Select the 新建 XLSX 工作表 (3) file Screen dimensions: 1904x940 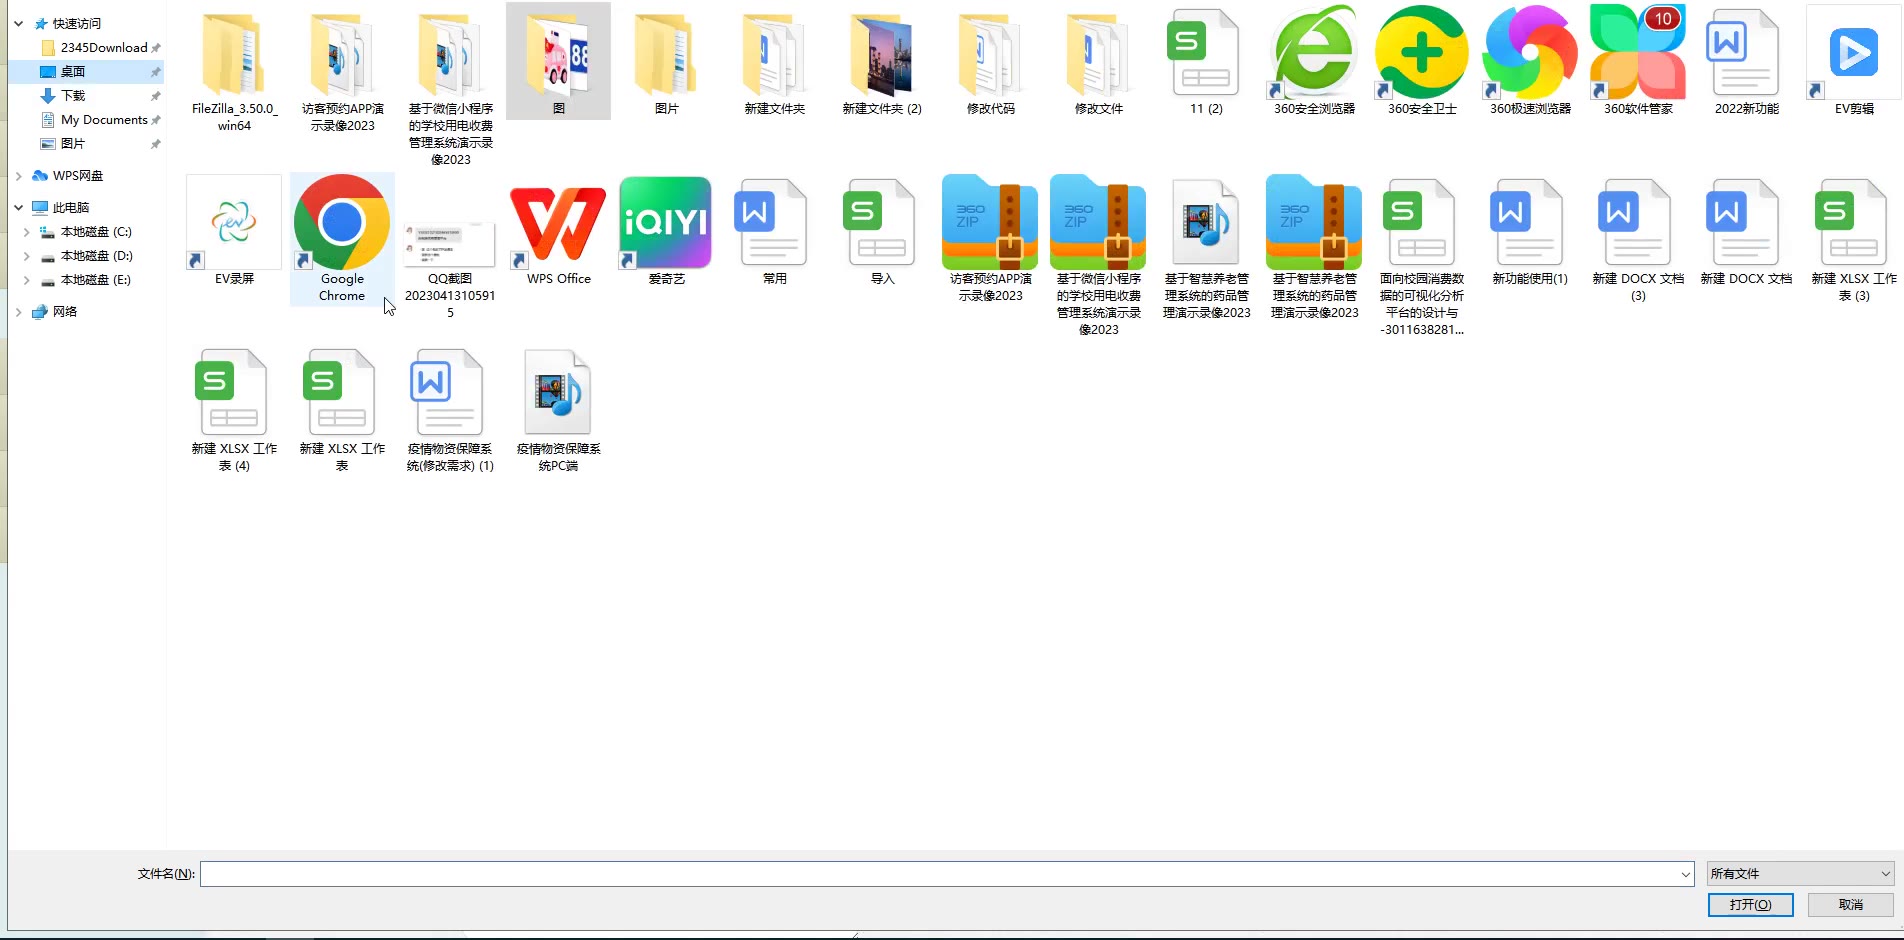click(x=1854, y=240)
